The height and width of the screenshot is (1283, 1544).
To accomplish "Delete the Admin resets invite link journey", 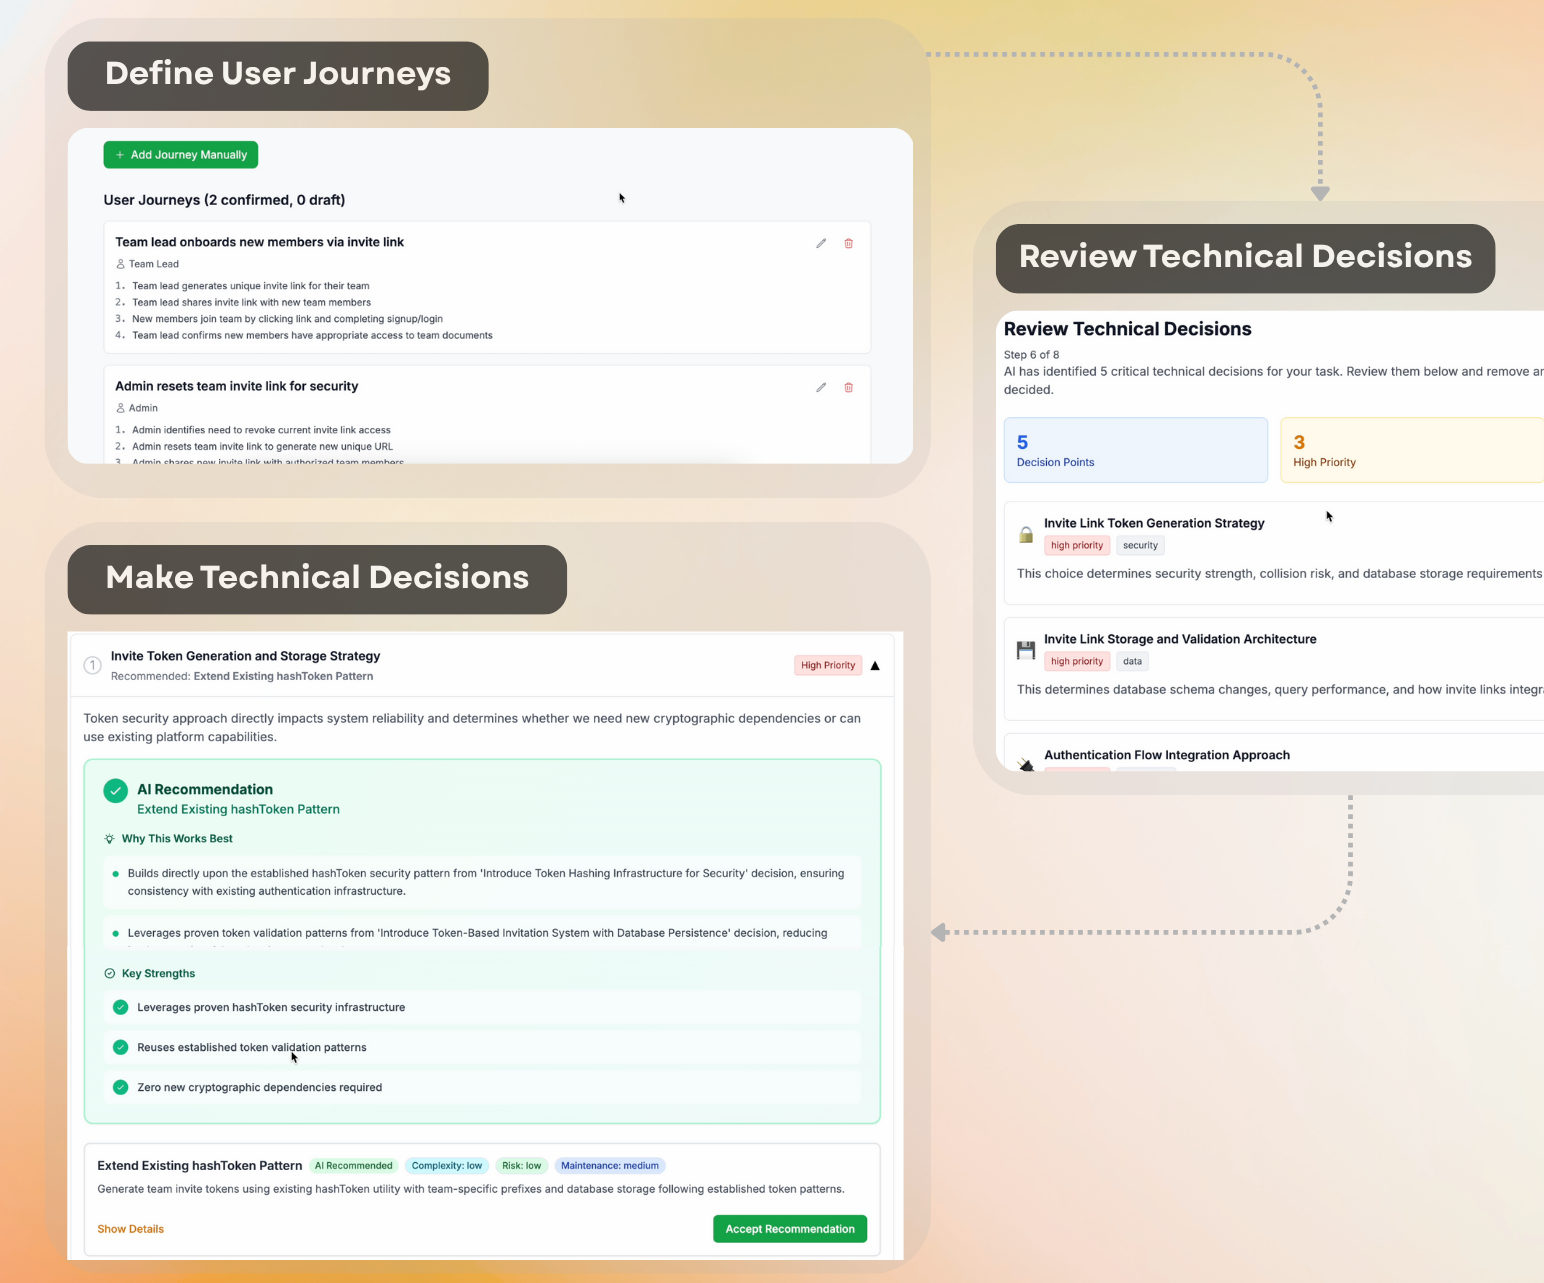I will coord(849,387).
